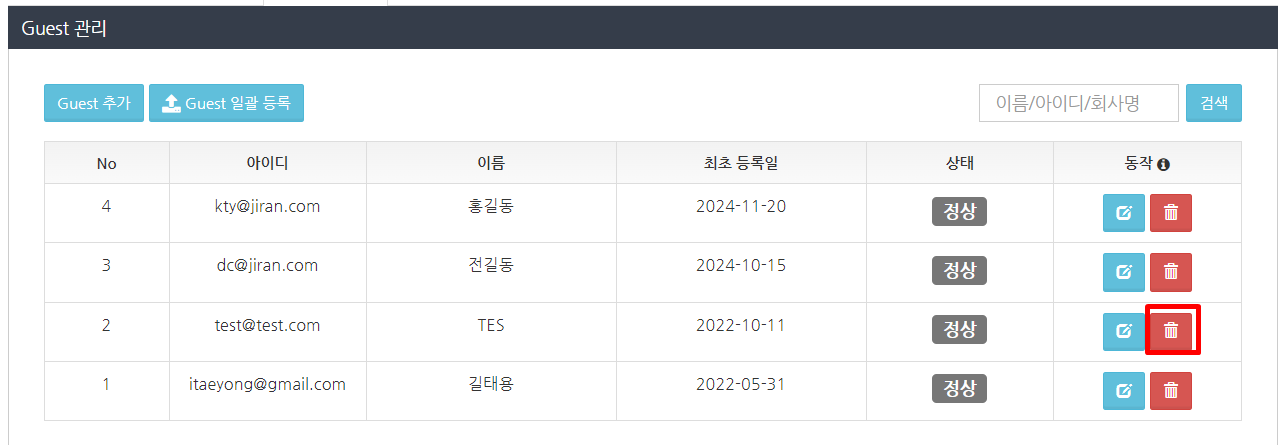
Task: Click 정상 status badge for 길태용
Action: coord(959,388)
